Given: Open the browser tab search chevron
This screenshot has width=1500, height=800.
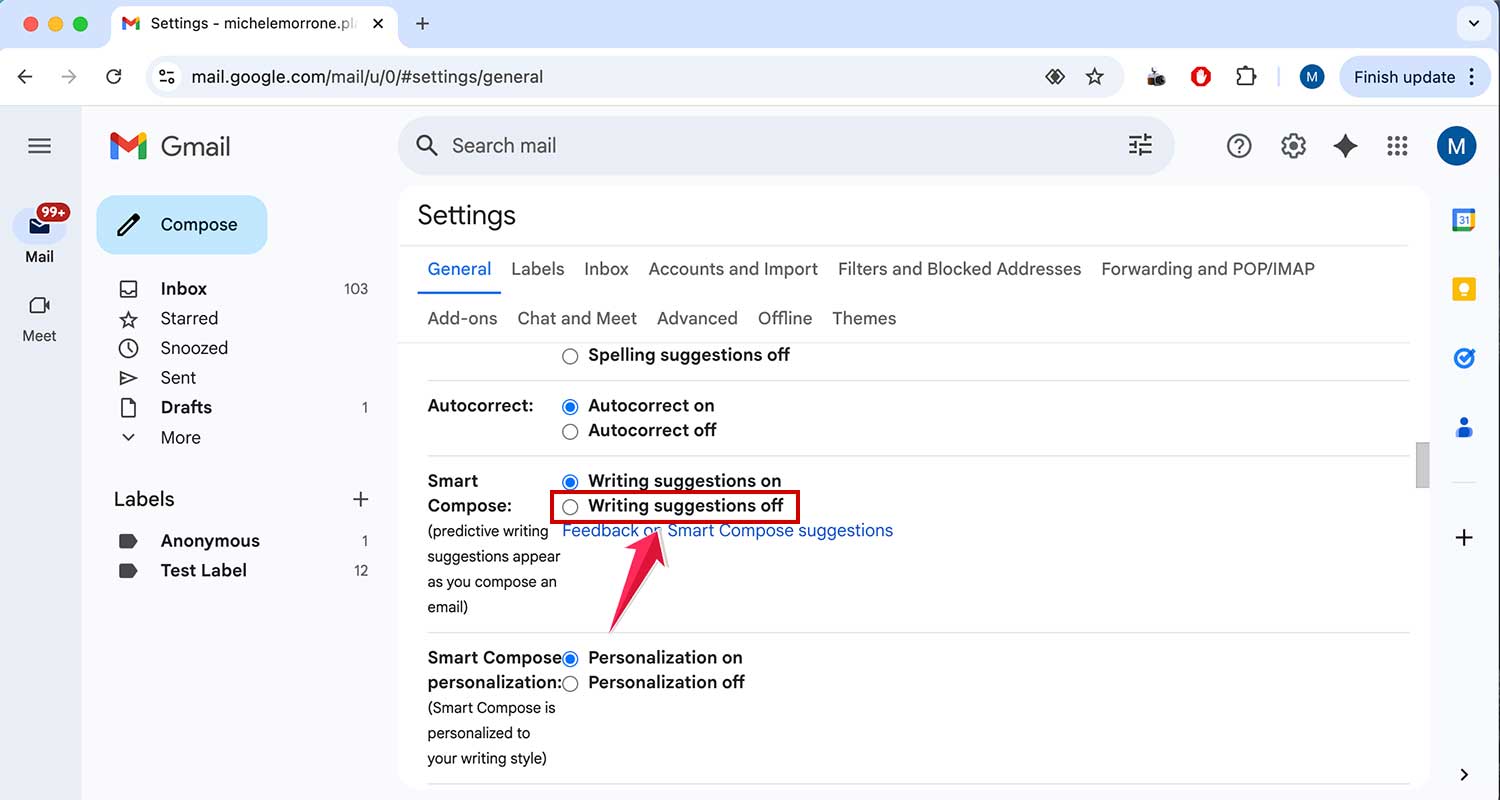Looking at the screenshot, I should 1473,23.
